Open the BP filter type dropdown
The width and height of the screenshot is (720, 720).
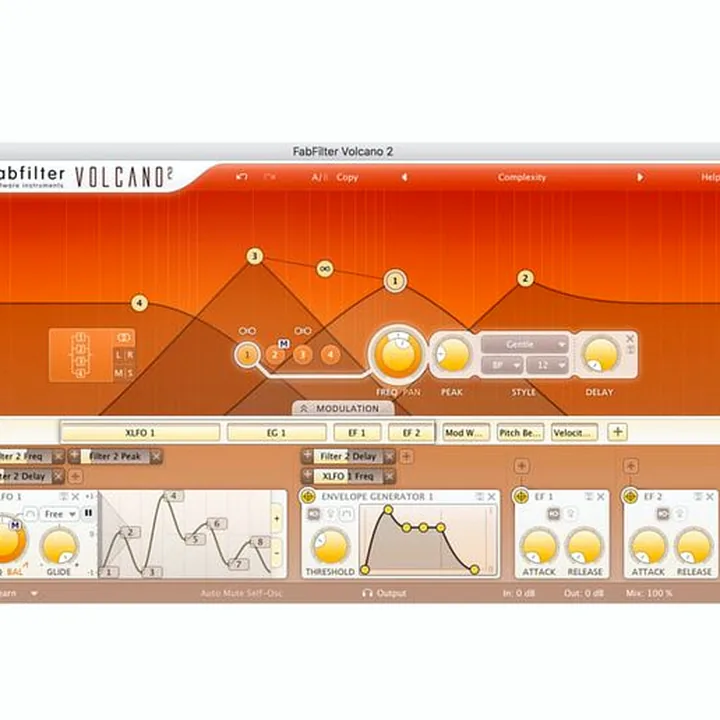coord(502,365)
